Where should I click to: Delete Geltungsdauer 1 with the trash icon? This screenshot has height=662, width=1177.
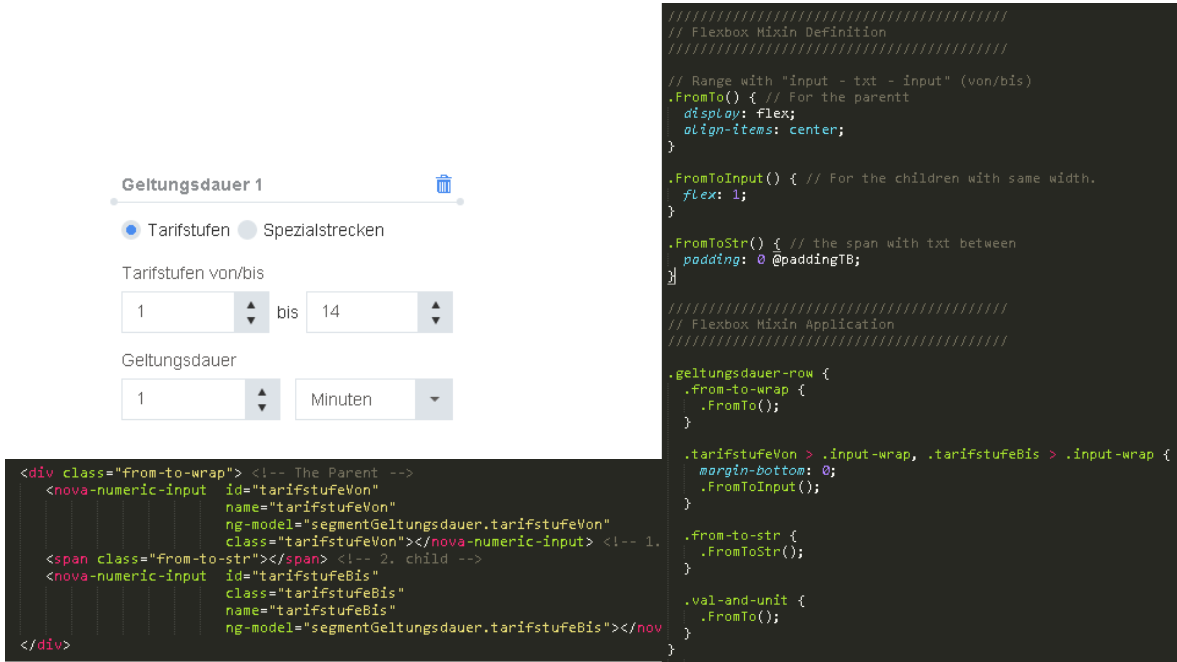click(x=444, y=184)
